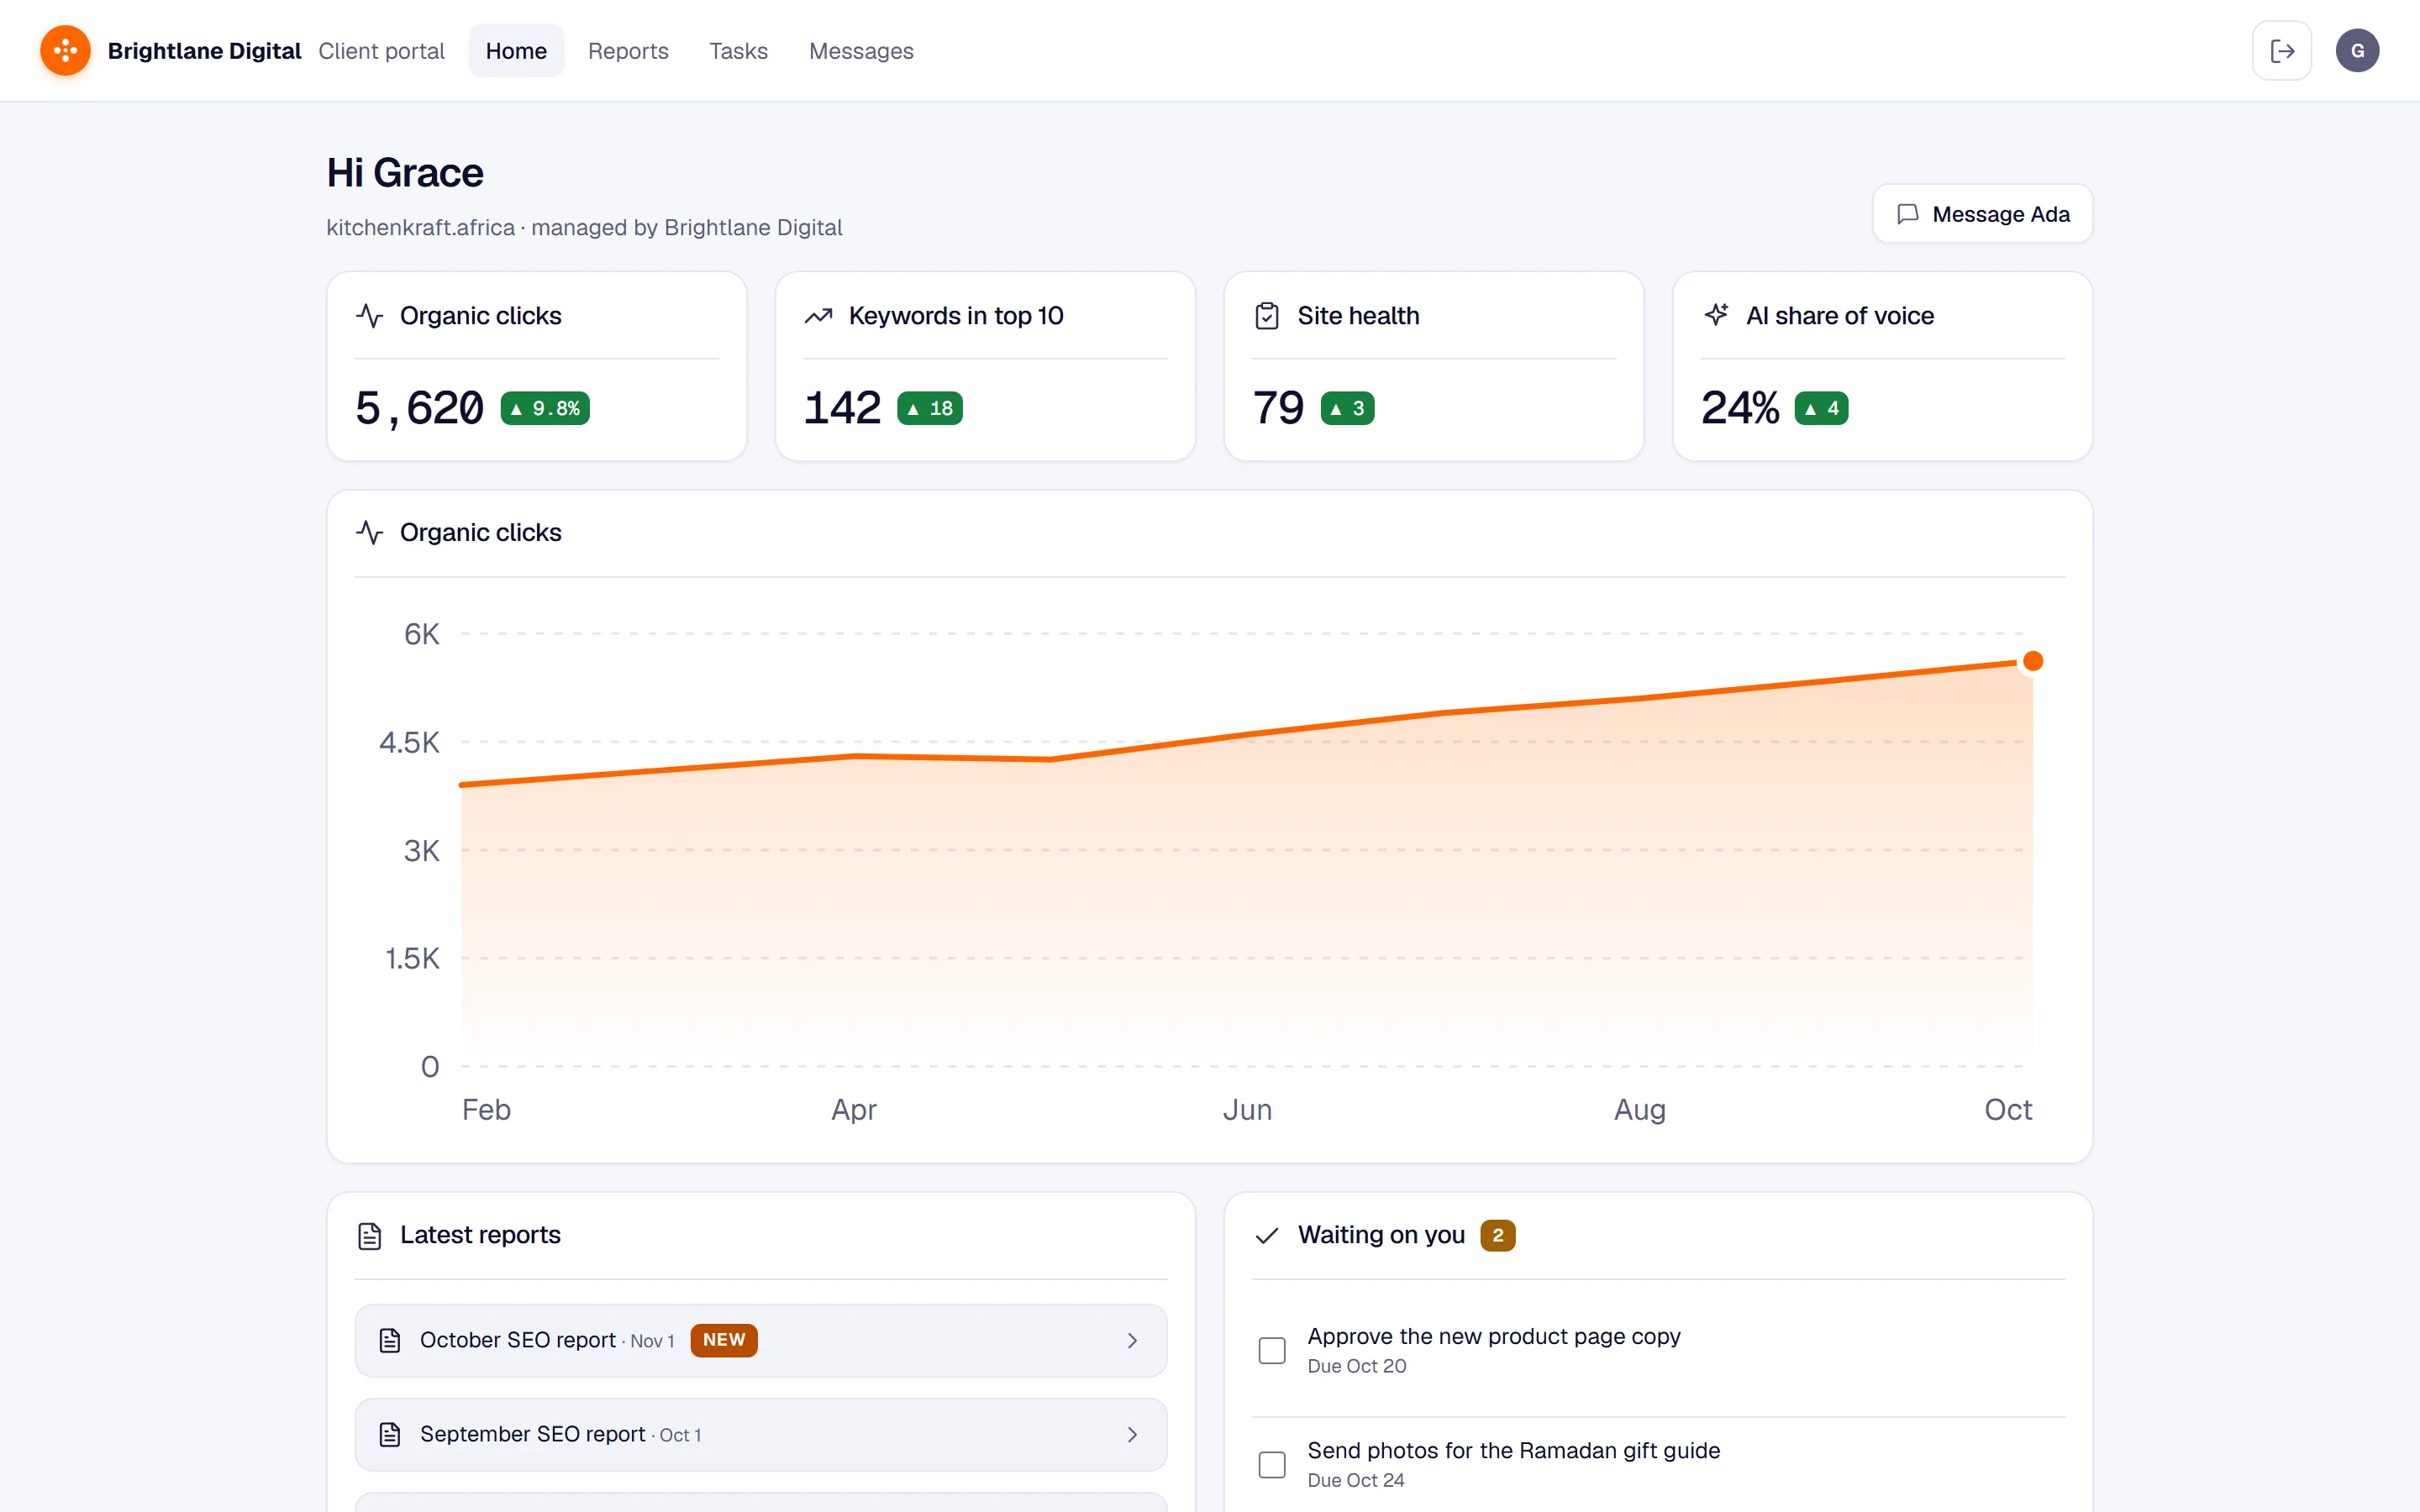Click the Jun axis label
2420x1512 pixels.
[x=1247, y=1110]
